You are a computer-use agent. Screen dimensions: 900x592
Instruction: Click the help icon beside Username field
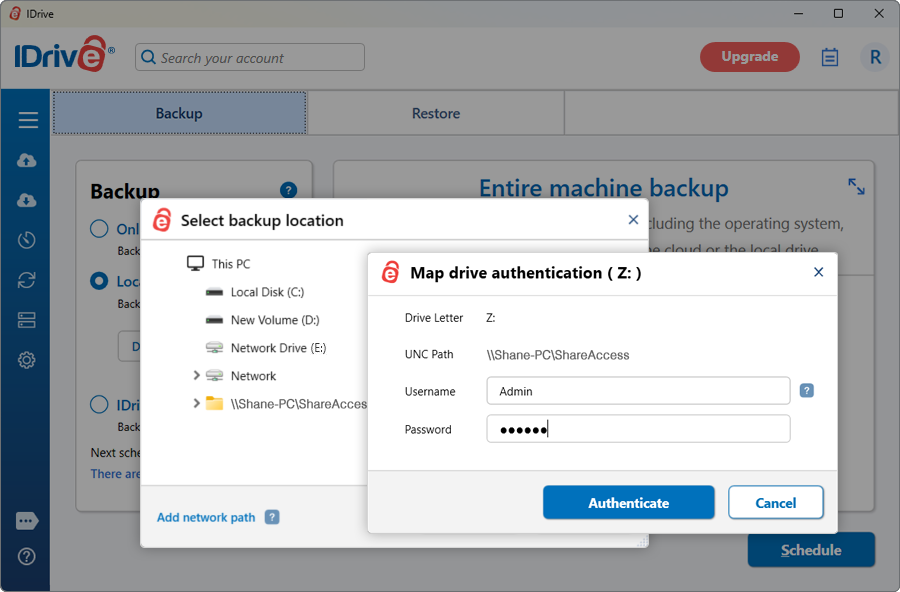coord(806,391)
